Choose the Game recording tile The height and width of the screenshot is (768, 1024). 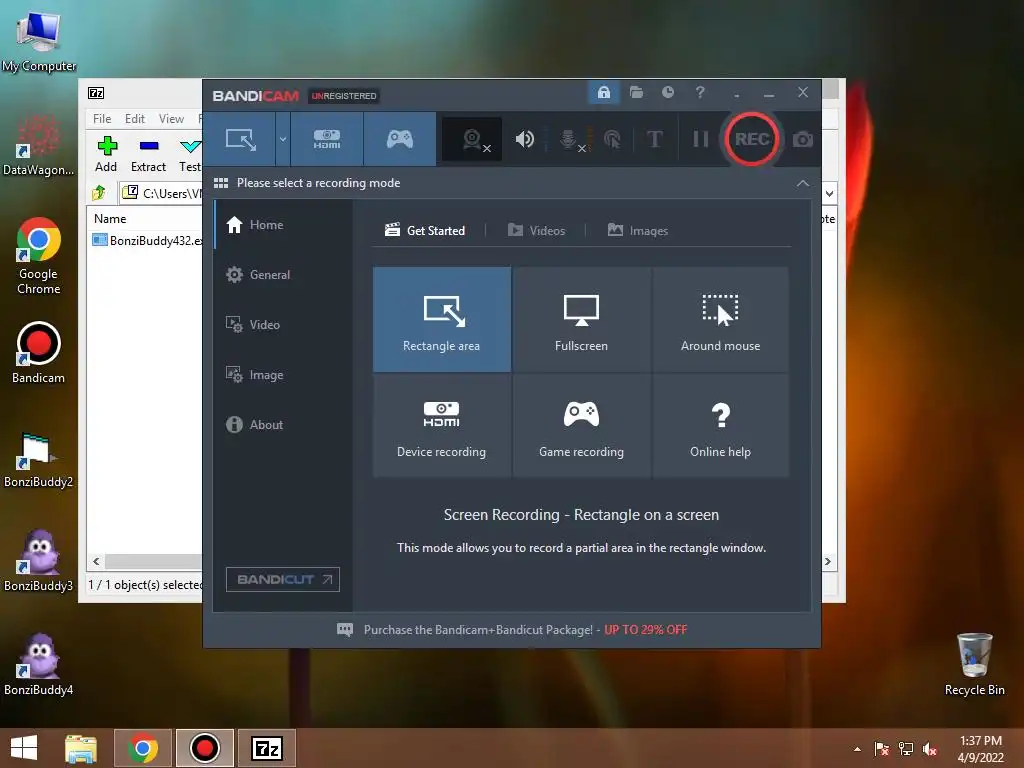(x=581, y=425)
